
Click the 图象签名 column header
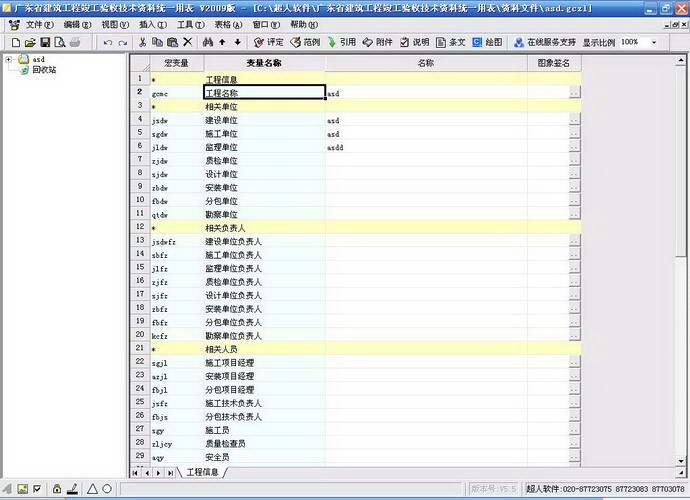point(554,63)
